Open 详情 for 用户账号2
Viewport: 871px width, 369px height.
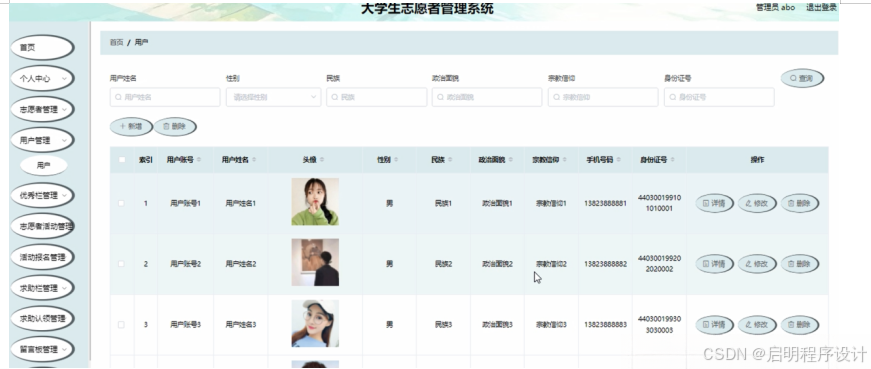(714, 264)
